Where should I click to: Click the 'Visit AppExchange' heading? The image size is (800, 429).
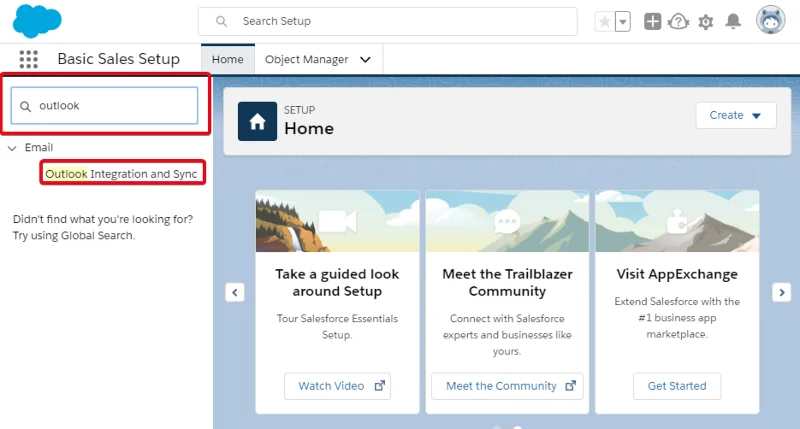pyautogui.click(x=677, y=274)
